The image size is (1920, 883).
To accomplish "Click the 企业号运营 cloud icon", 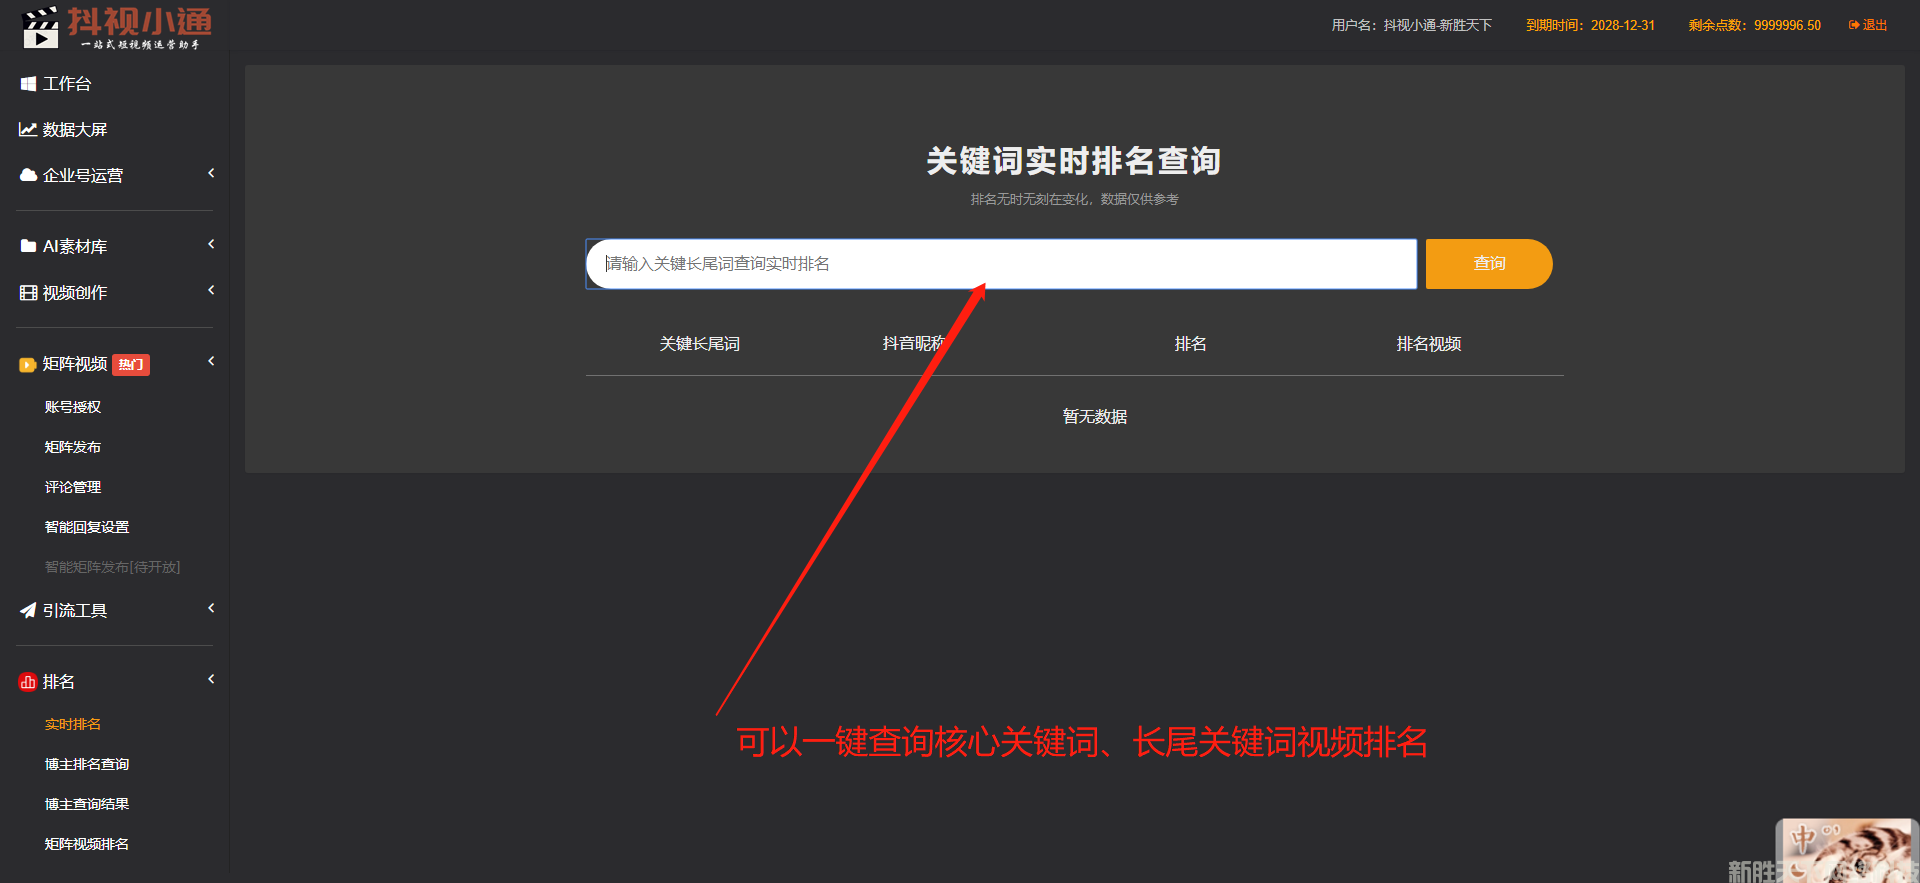I will click(28, 175).
